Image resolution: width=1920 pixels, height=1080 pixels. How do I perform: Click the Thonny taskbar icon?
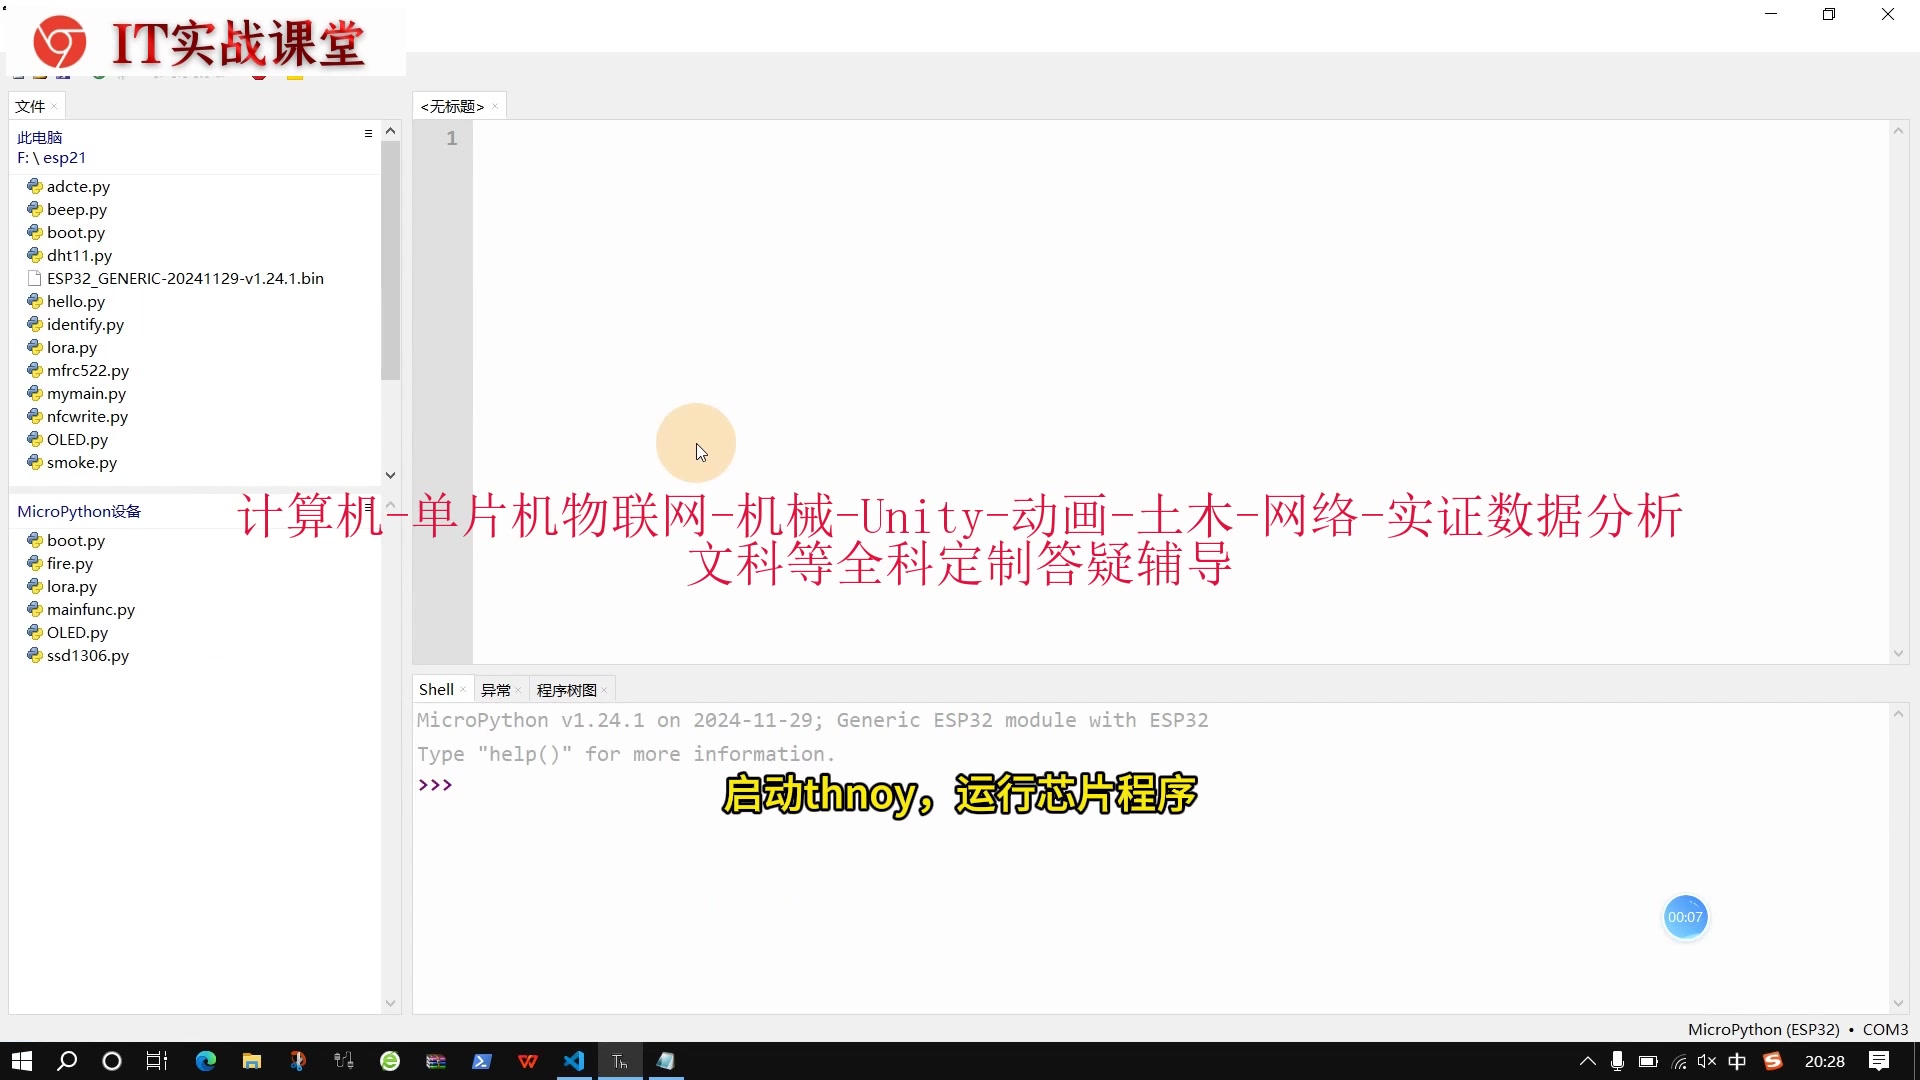tap(620, 1061)
